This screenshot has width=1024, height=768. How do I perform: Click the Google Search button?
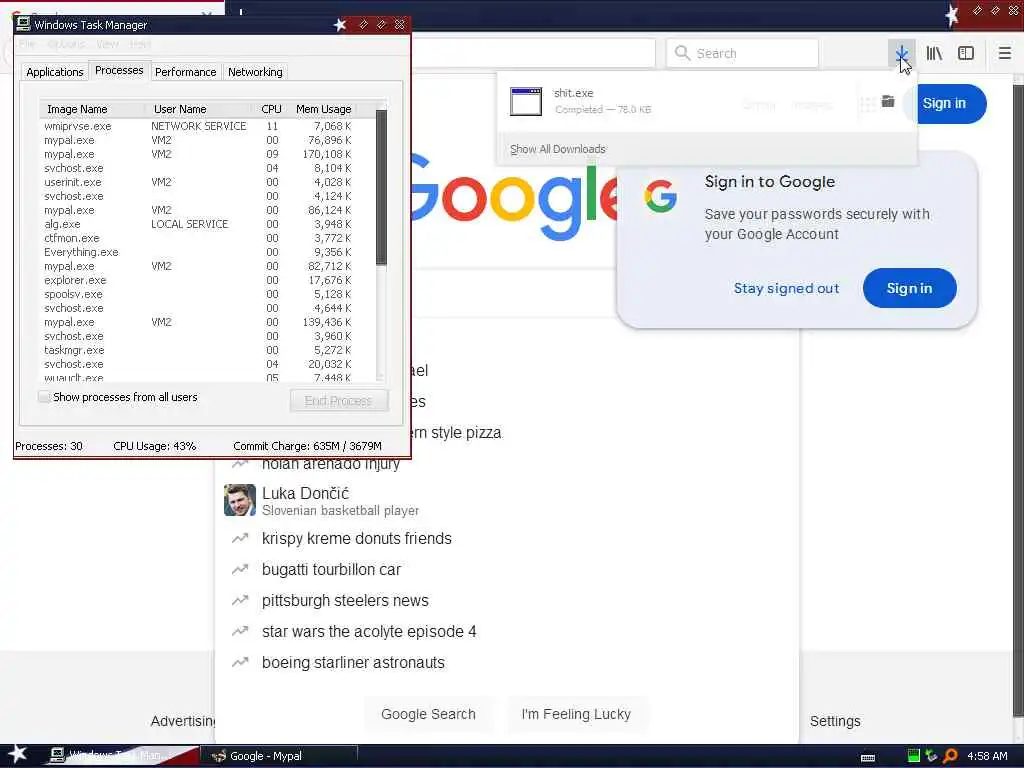(x=428, y=714)
